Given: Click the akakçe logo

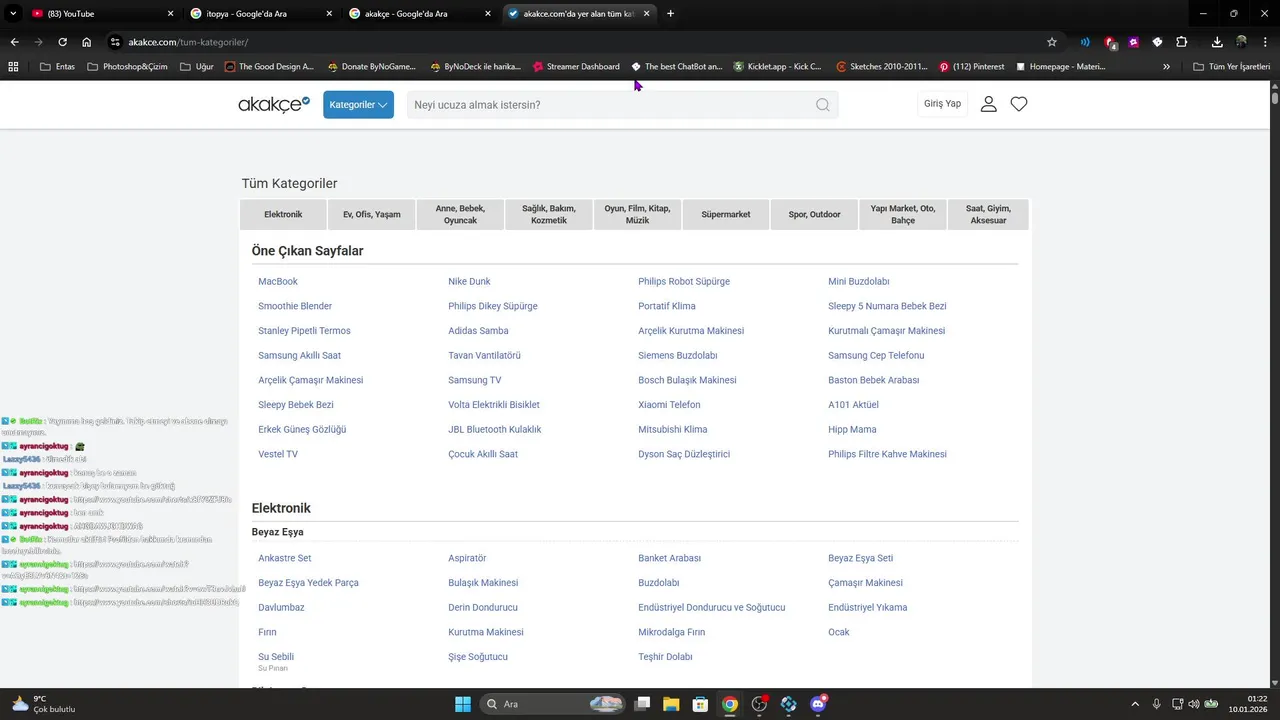Looking at the screenshot, I should tap(274, 104).
